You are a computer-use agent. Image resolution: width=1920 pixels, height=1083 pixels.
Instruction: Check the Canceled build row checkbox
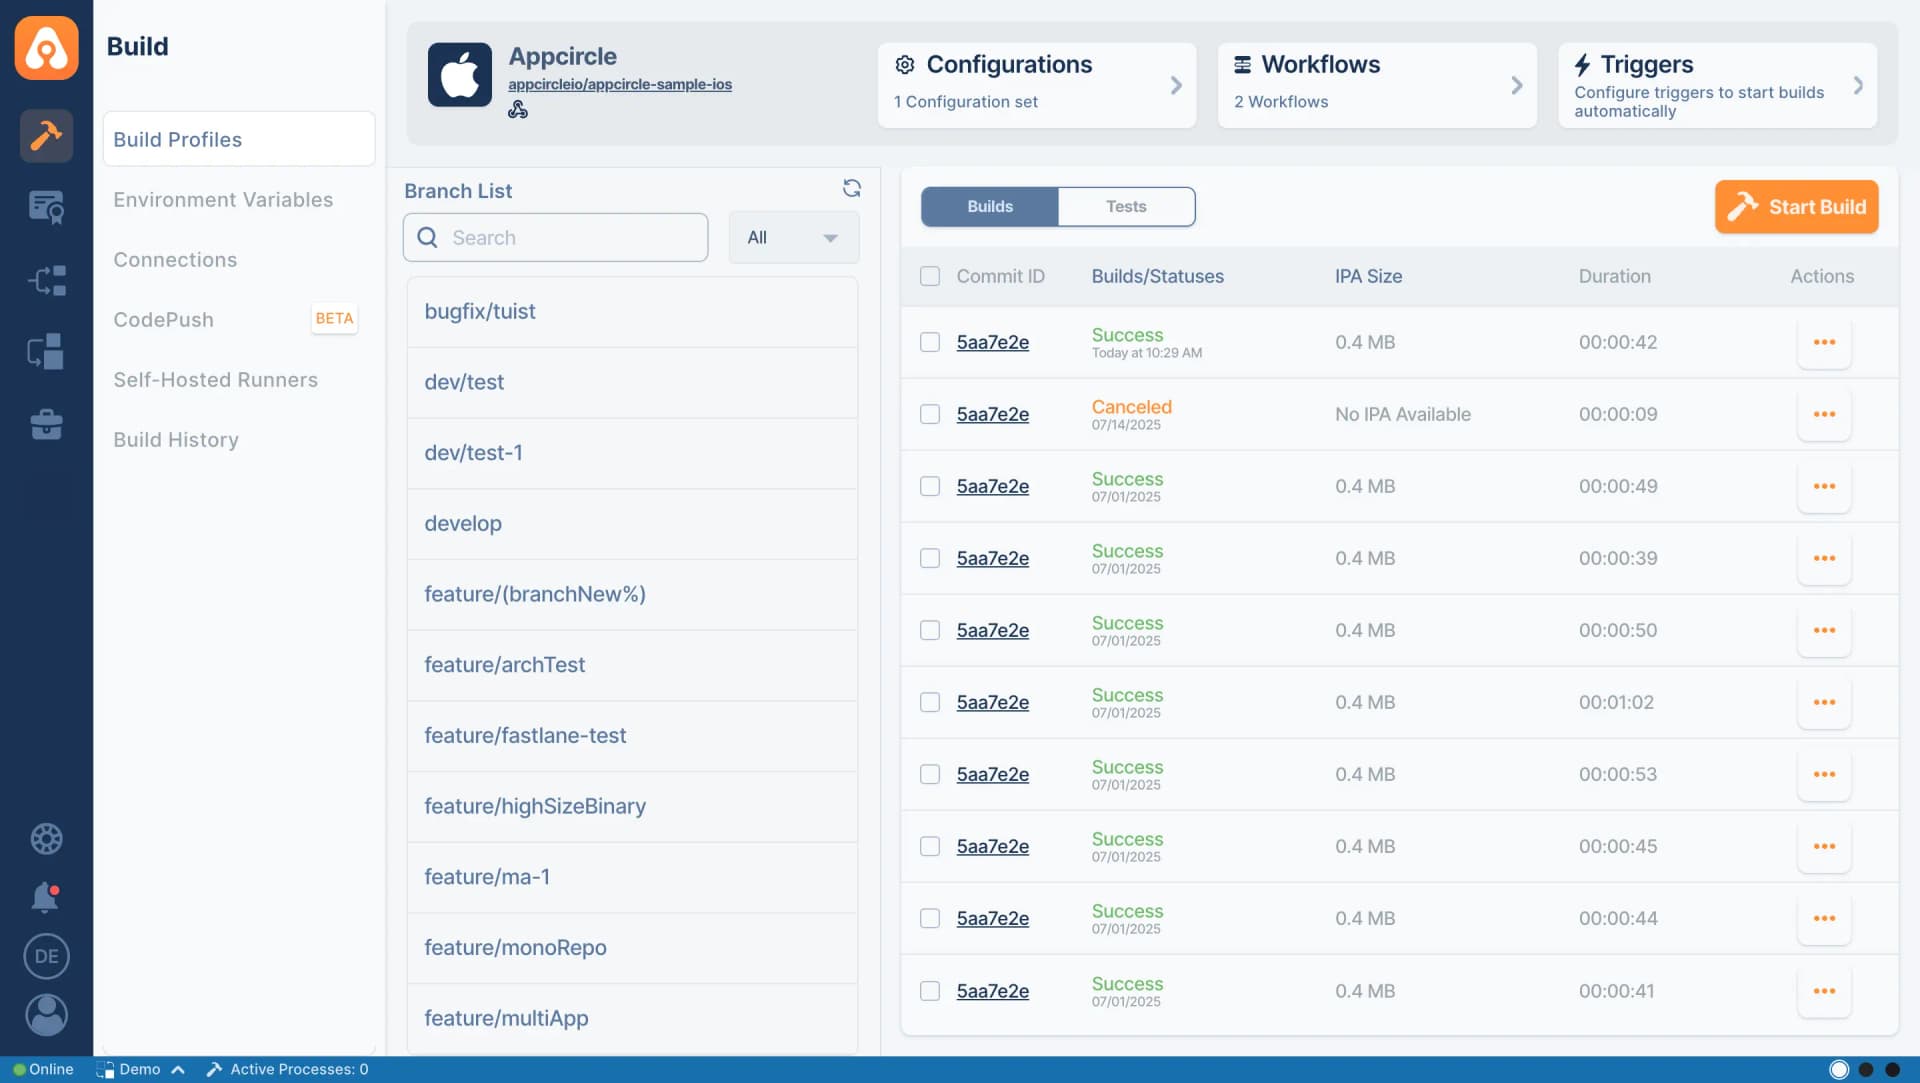(930, 414)
